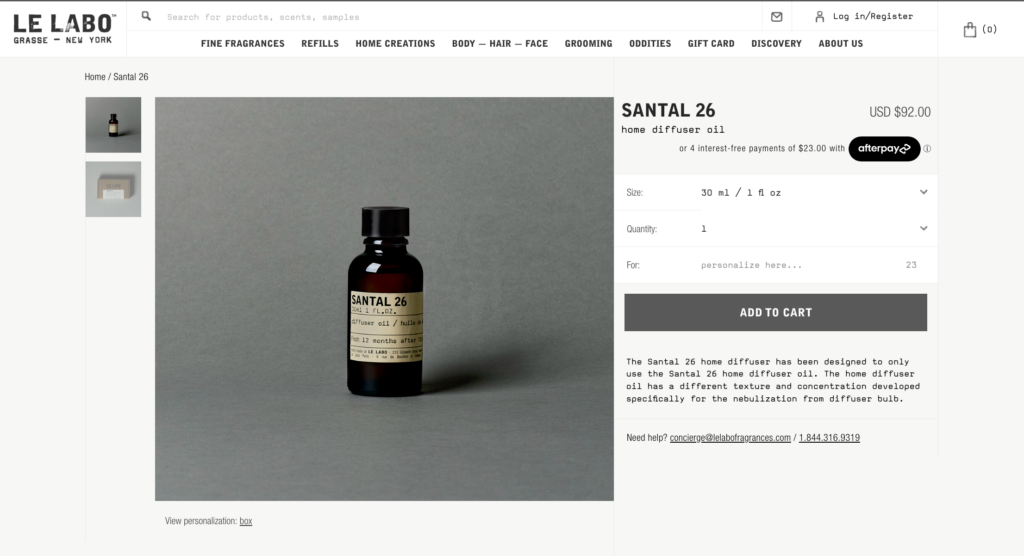1024x556 pixels.
Task: Click the concierge email link
Action: [x=730, y=438]
